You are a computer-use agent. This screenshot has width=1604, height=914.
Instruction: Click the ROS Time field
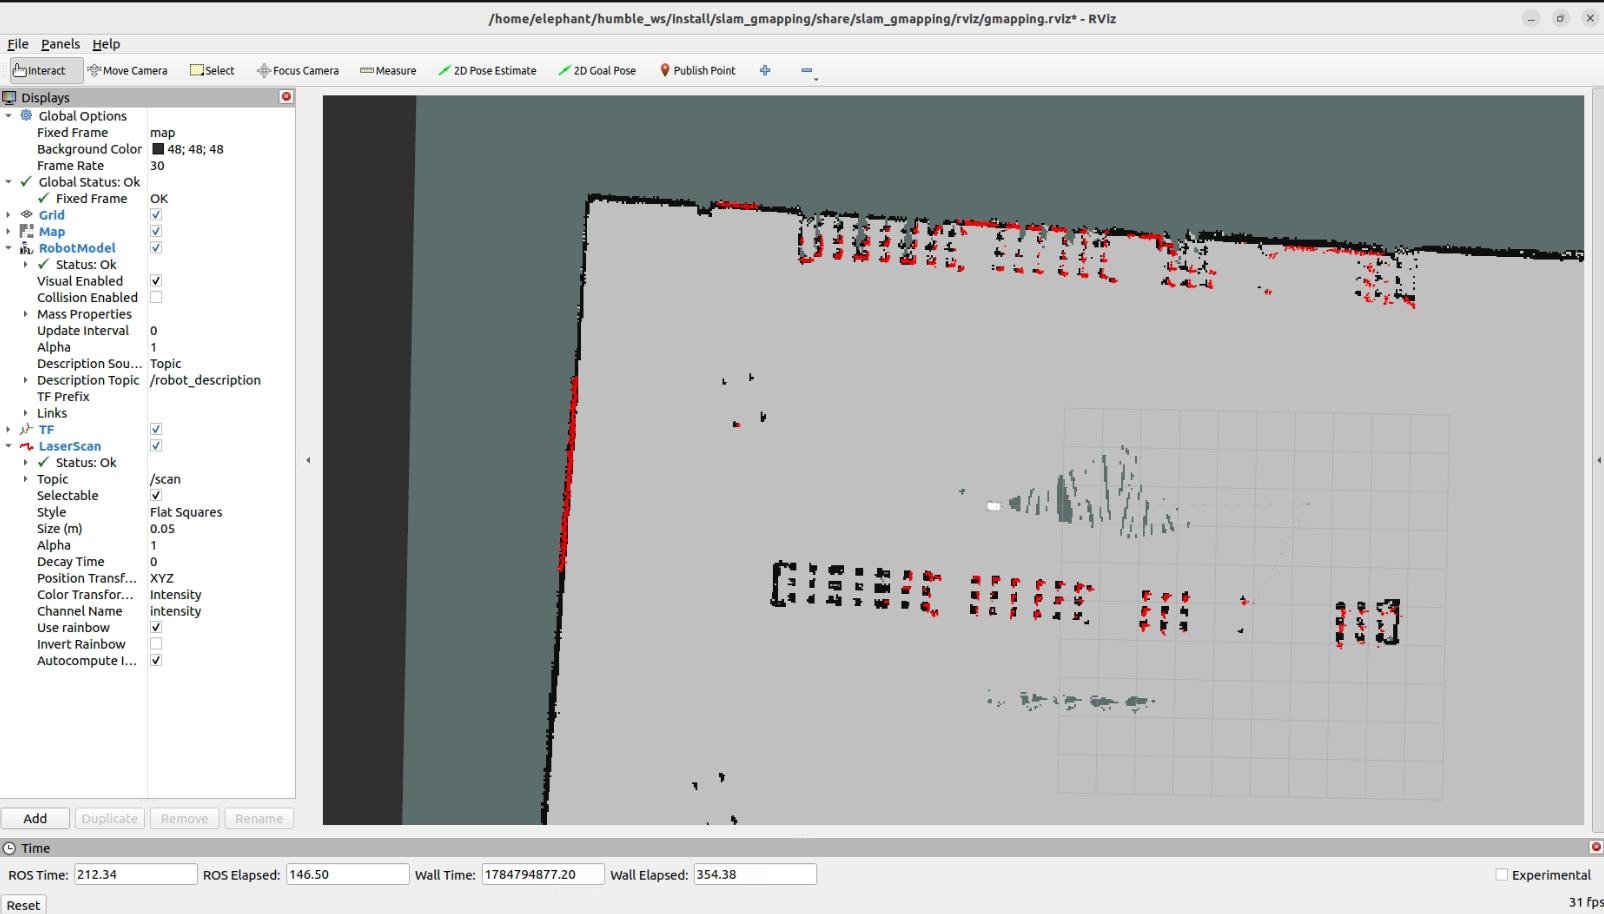(135, 874)
